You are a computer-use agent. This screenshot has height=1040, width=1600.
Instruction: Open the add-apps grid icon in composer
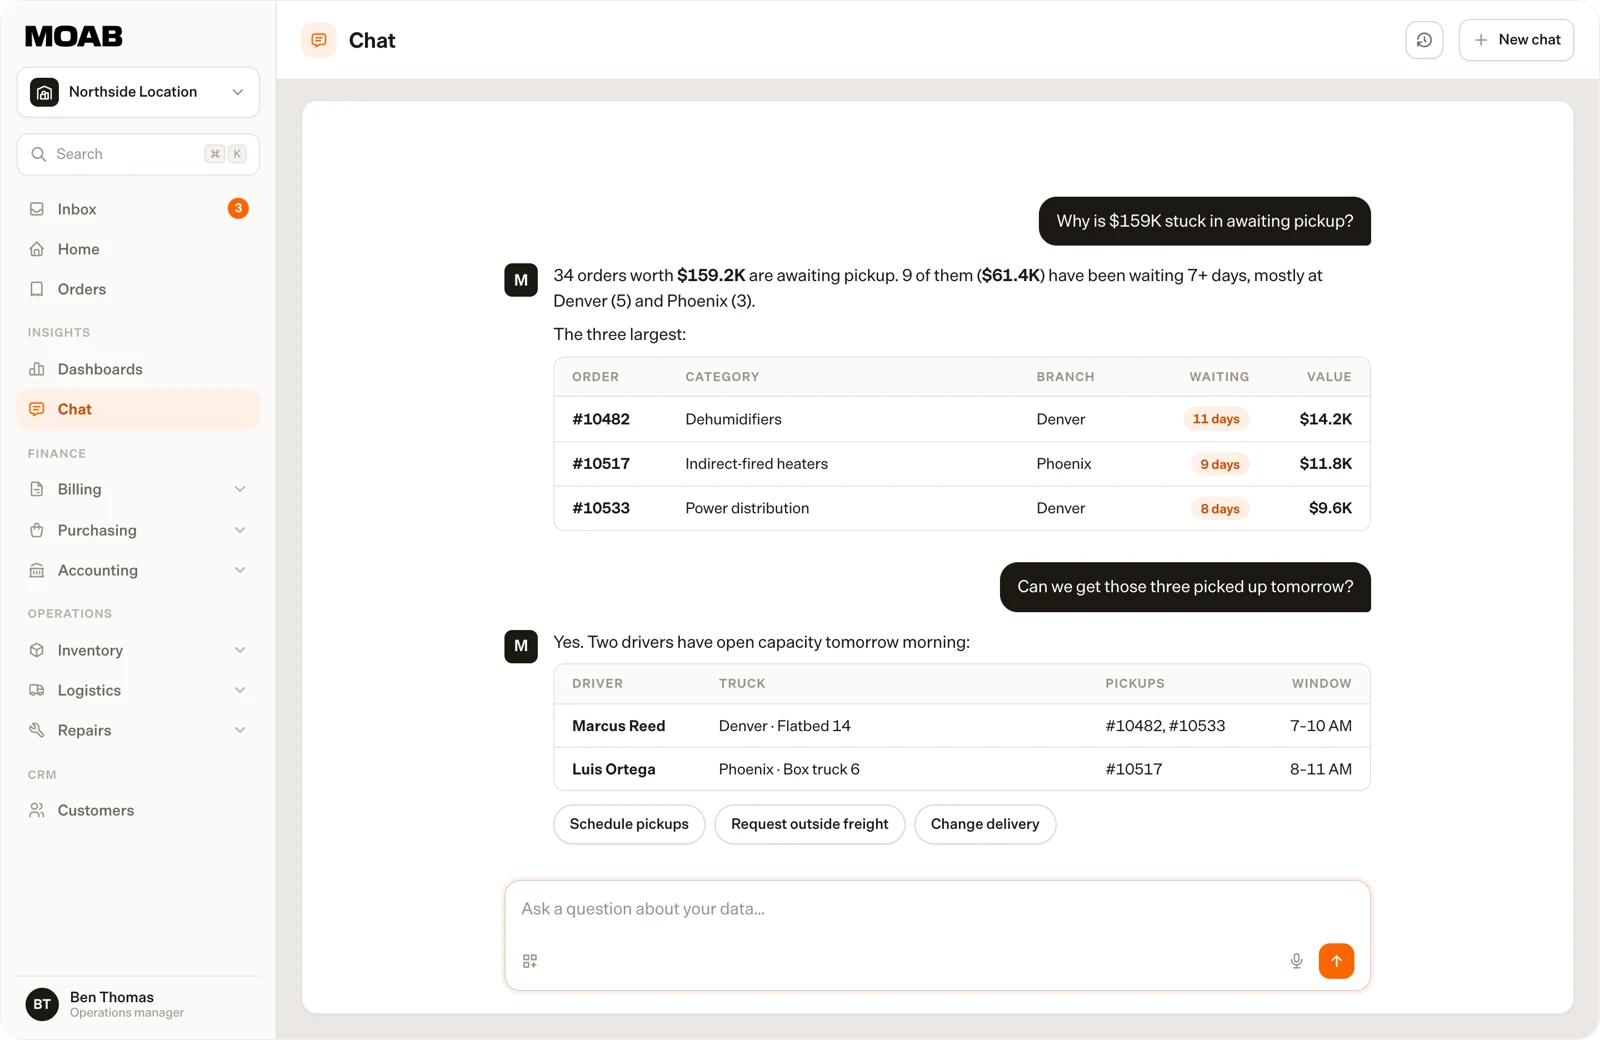530,961
